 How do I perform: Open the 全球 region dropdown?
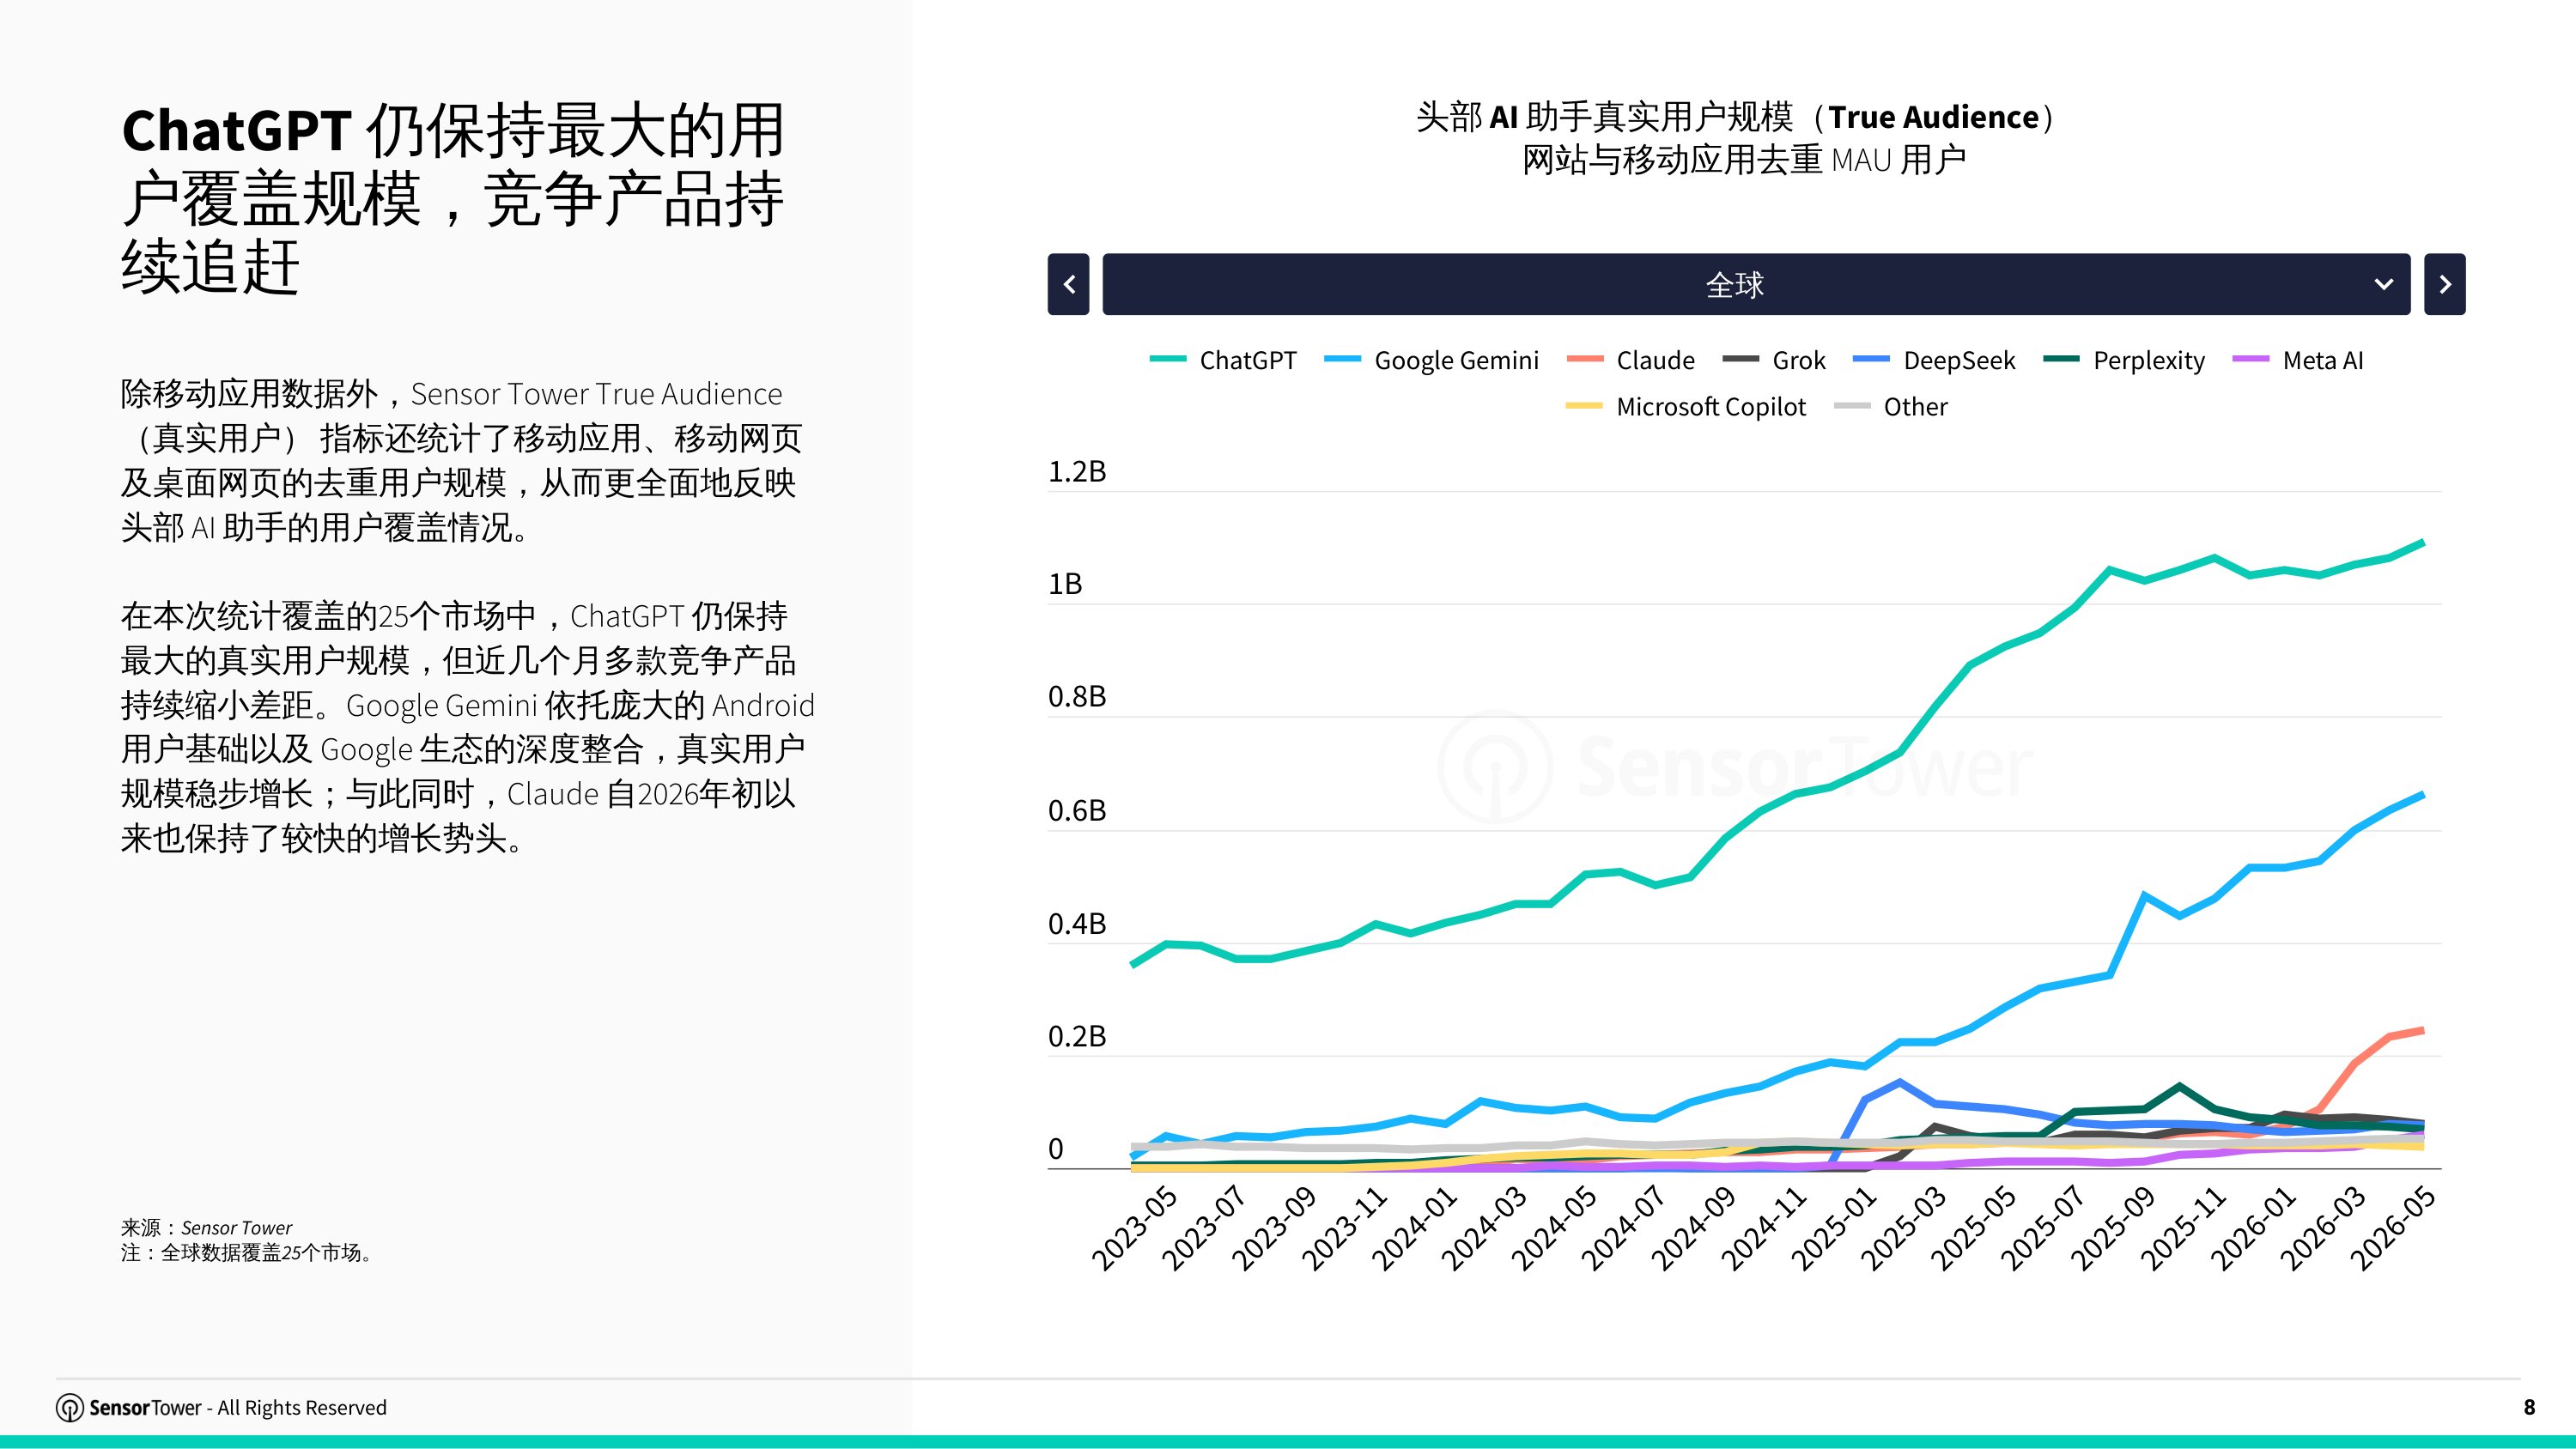[1756, 284]
